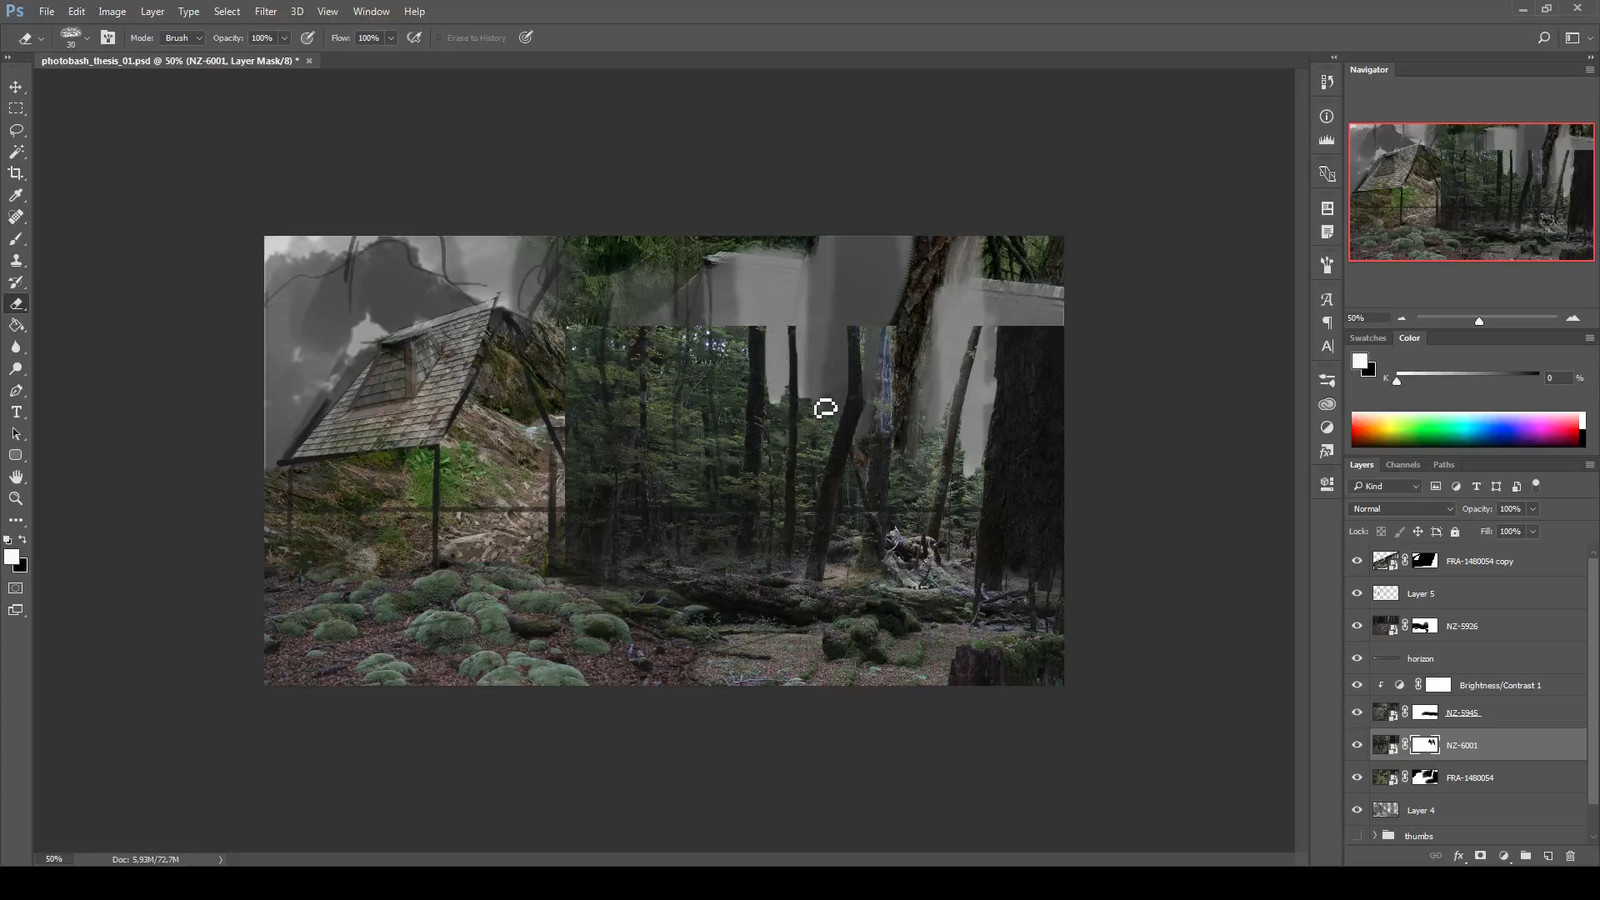This screenshot has height=900, width=1600.
Task: Open eraser Flow slider dropdown
Action: click(x=391, y=38)
